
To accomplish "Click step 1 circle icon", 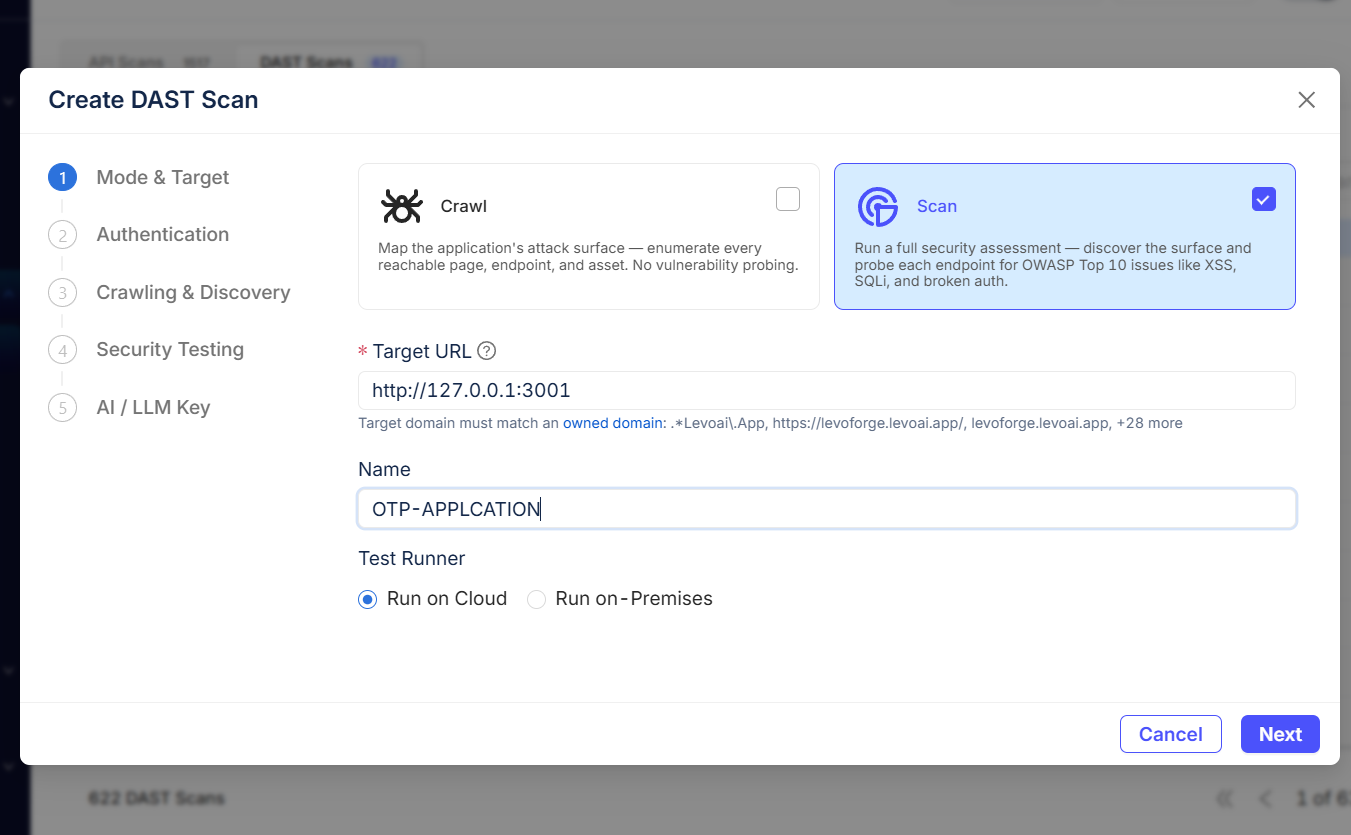I will click(x=62, y=178).
